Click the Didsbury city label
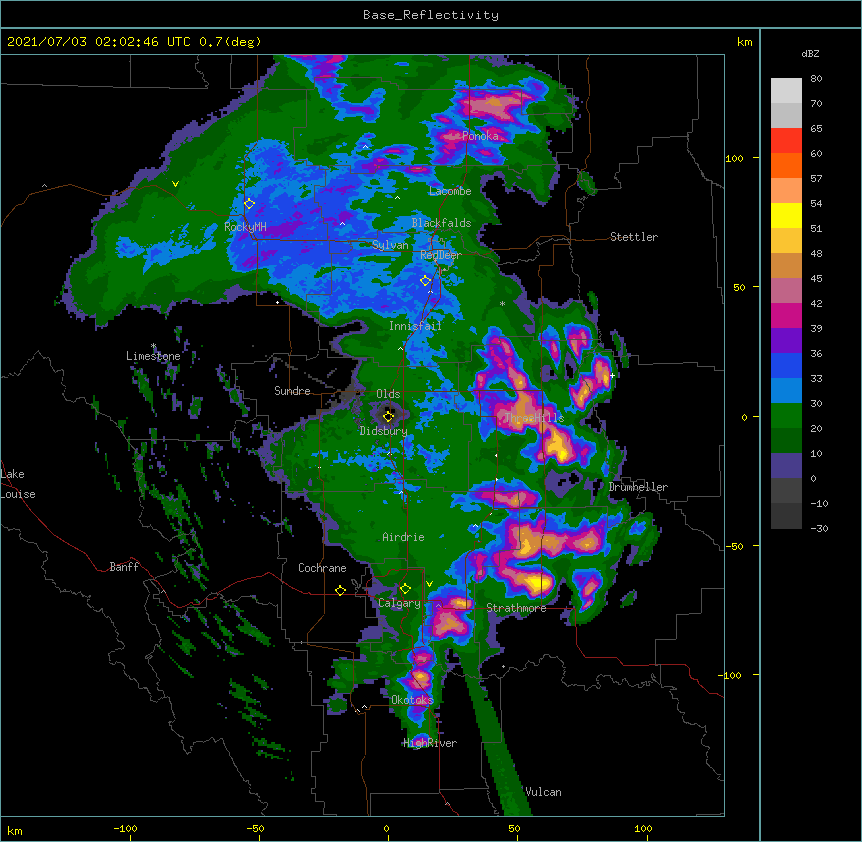862x842 pixels. [x=383, y=431]
